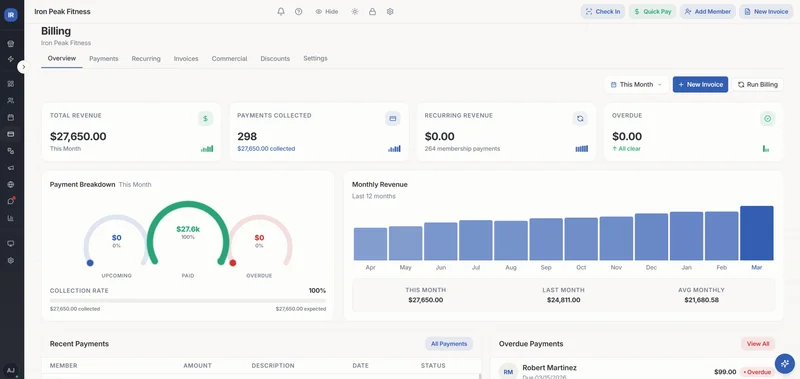
Task: Click top bar New Invoice button
Action: [x=766, y=12]
